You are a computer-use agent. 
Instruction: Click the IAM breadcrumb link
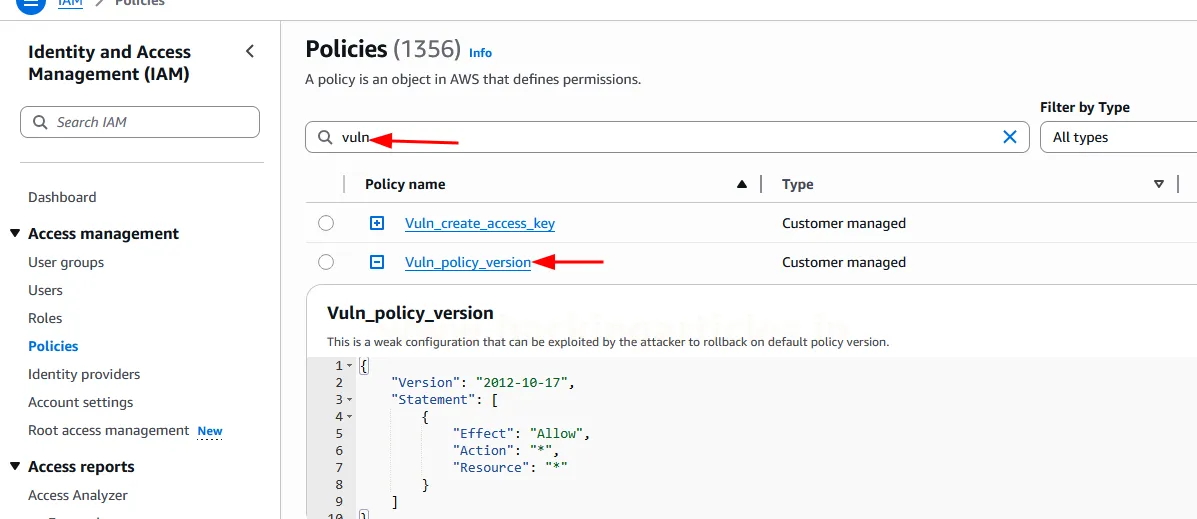[x=71, y=2]
